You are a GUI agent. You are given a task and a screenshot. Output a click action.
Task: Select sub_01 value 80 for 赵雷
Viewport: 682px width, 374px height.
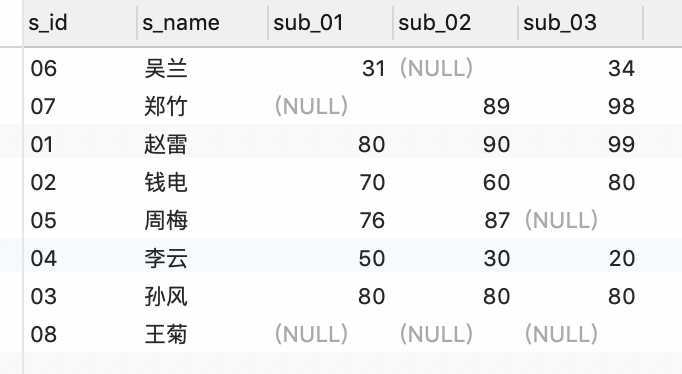[371, 144]
